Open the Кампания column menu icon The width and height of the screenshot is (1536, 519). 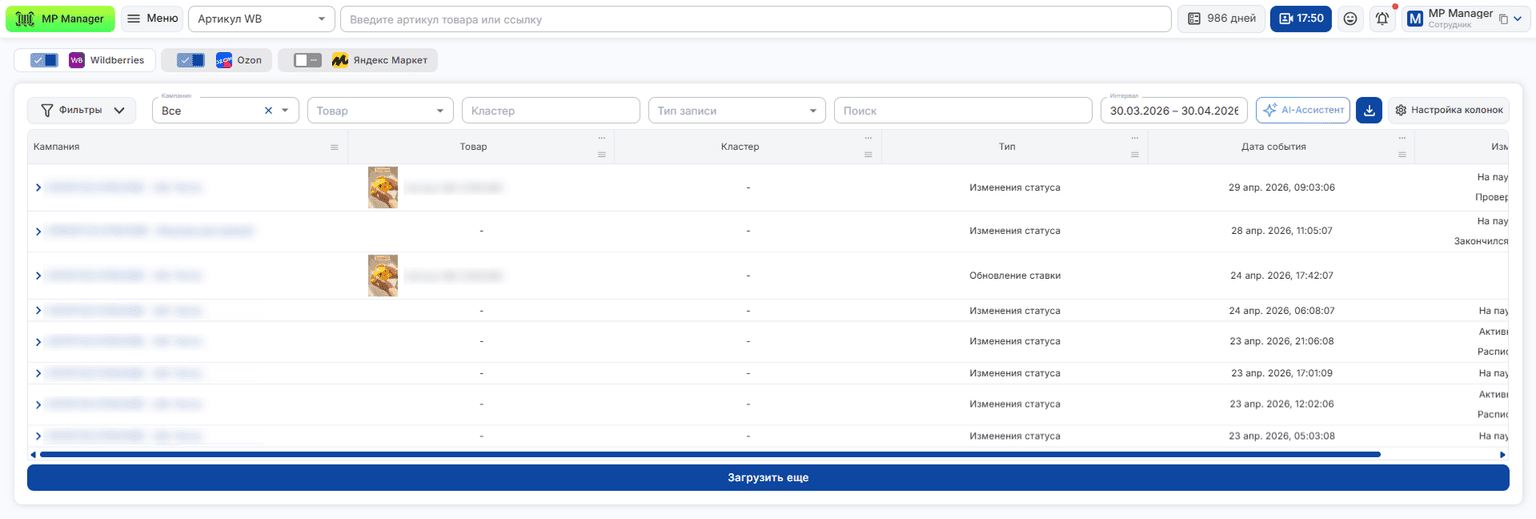coord(334,147)
